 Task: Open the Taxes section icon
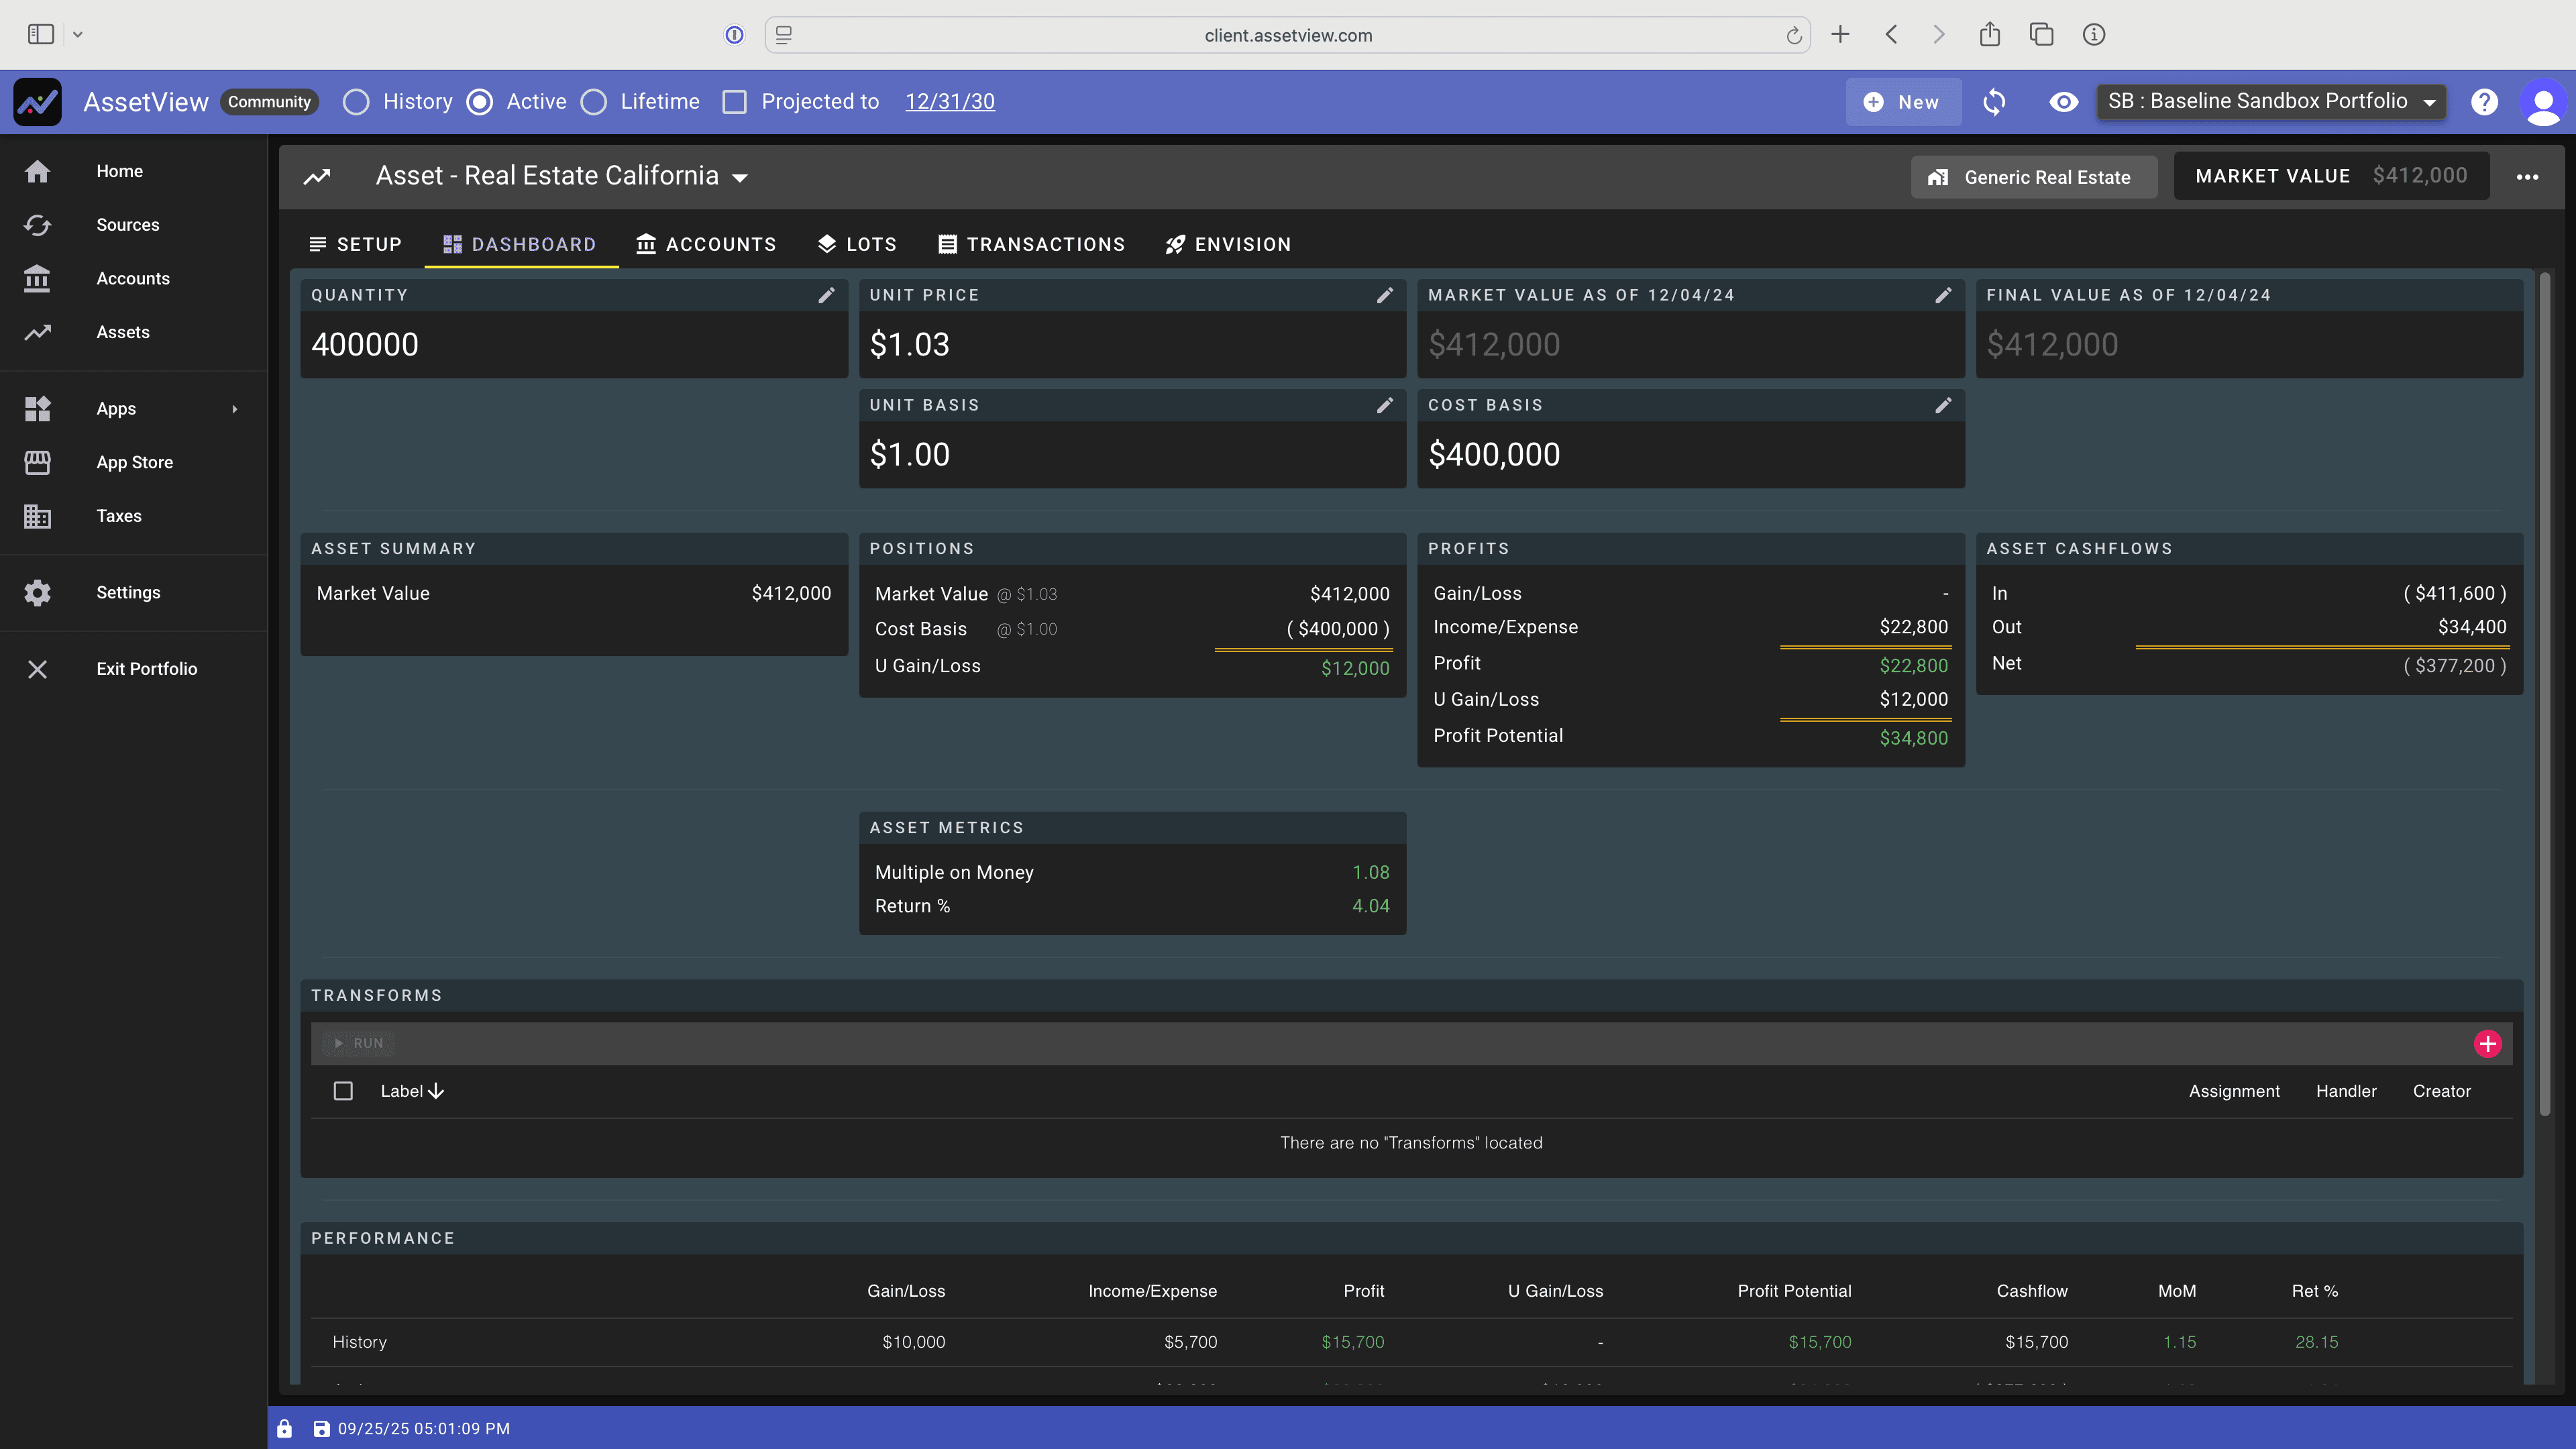click(37, 516)
